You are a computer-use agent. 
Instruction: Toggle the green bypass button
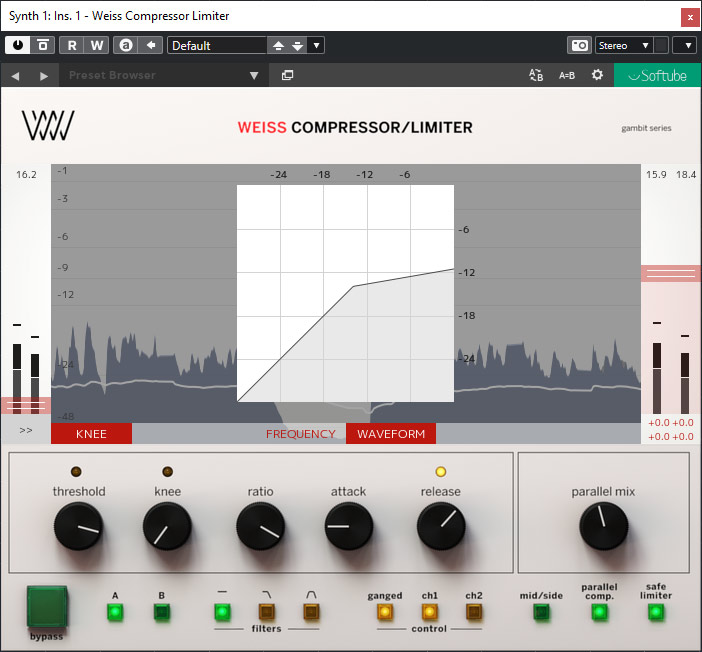pos(47,605)
